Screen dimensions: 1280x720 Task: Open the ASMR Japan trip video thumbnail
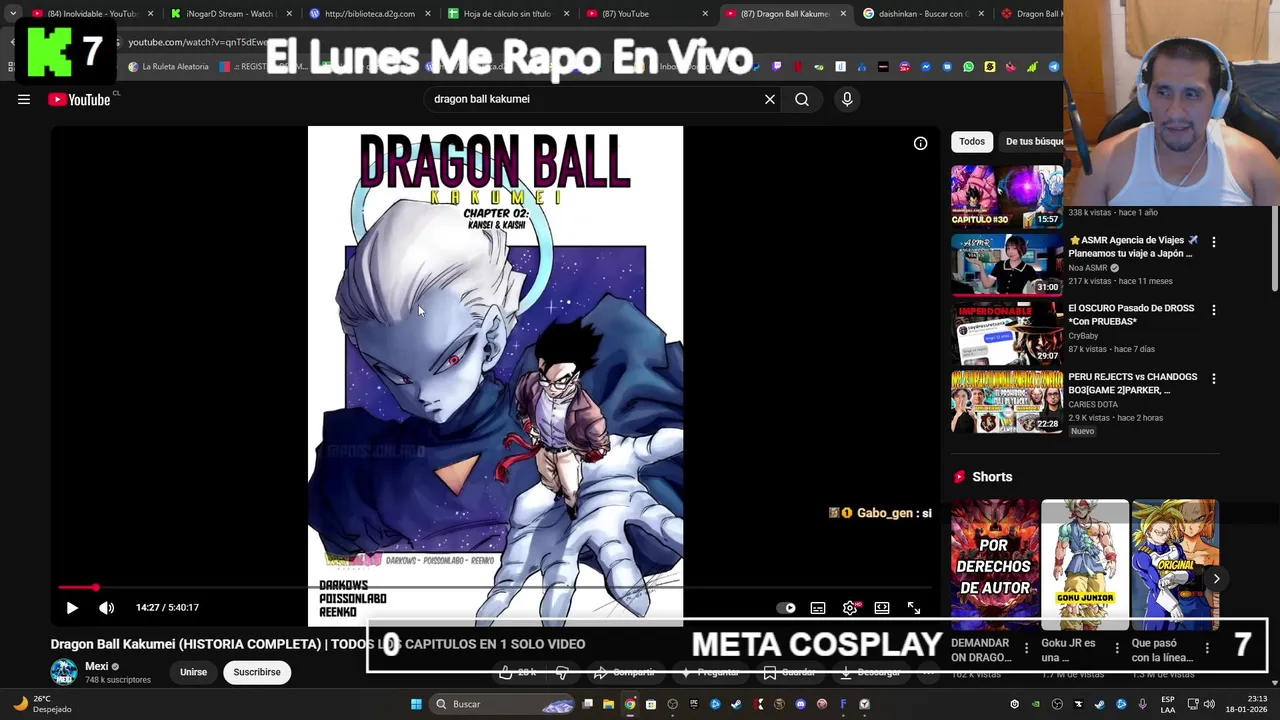tap(1007, 265)
